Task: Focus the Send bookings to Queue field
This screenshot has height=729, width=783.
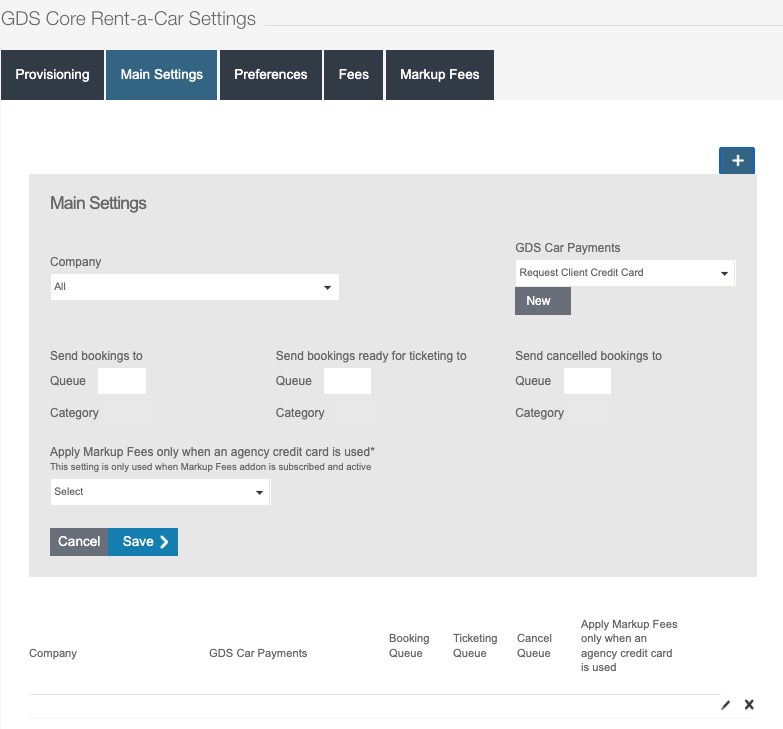Action: [x=121, y=381]
